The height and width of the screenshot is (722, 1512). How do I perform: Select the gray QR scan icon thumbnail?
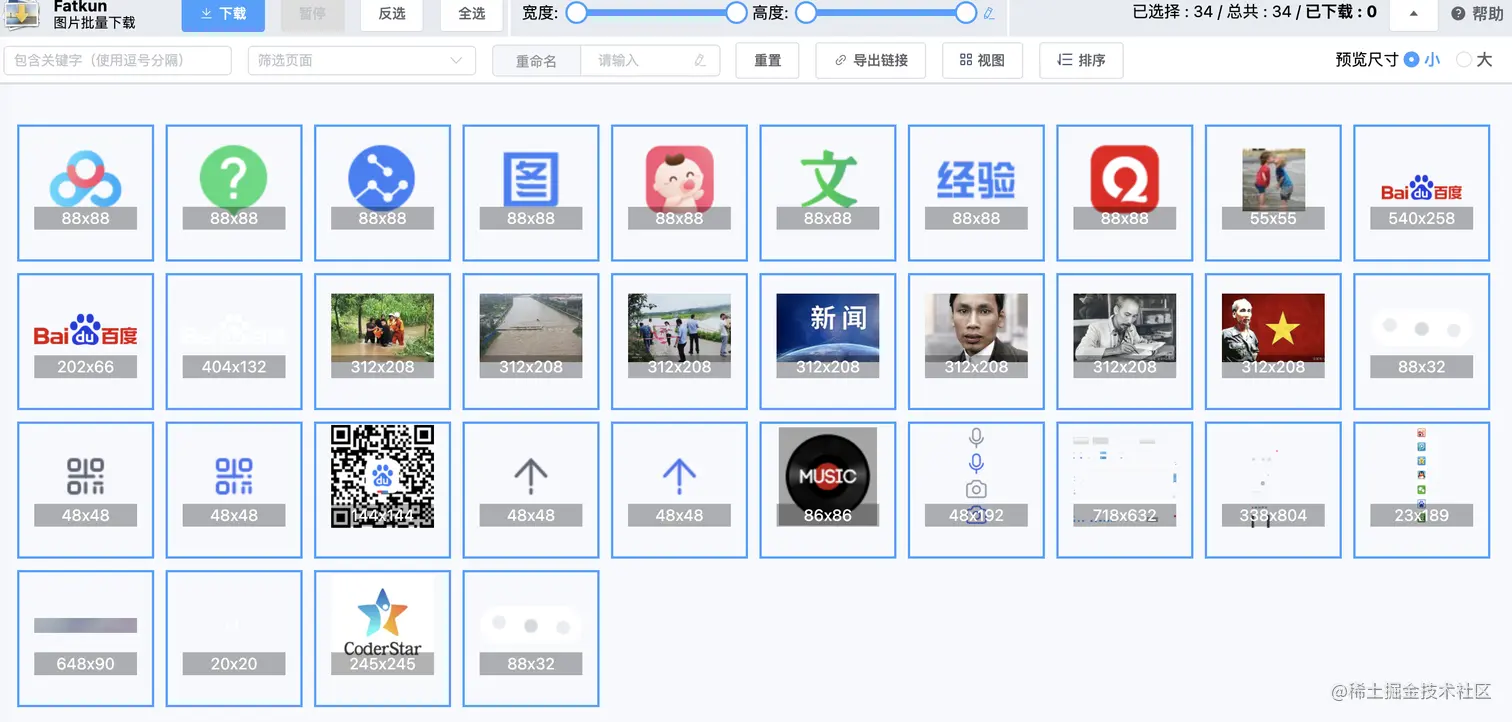pyautogui.click(x=86, y=490)
